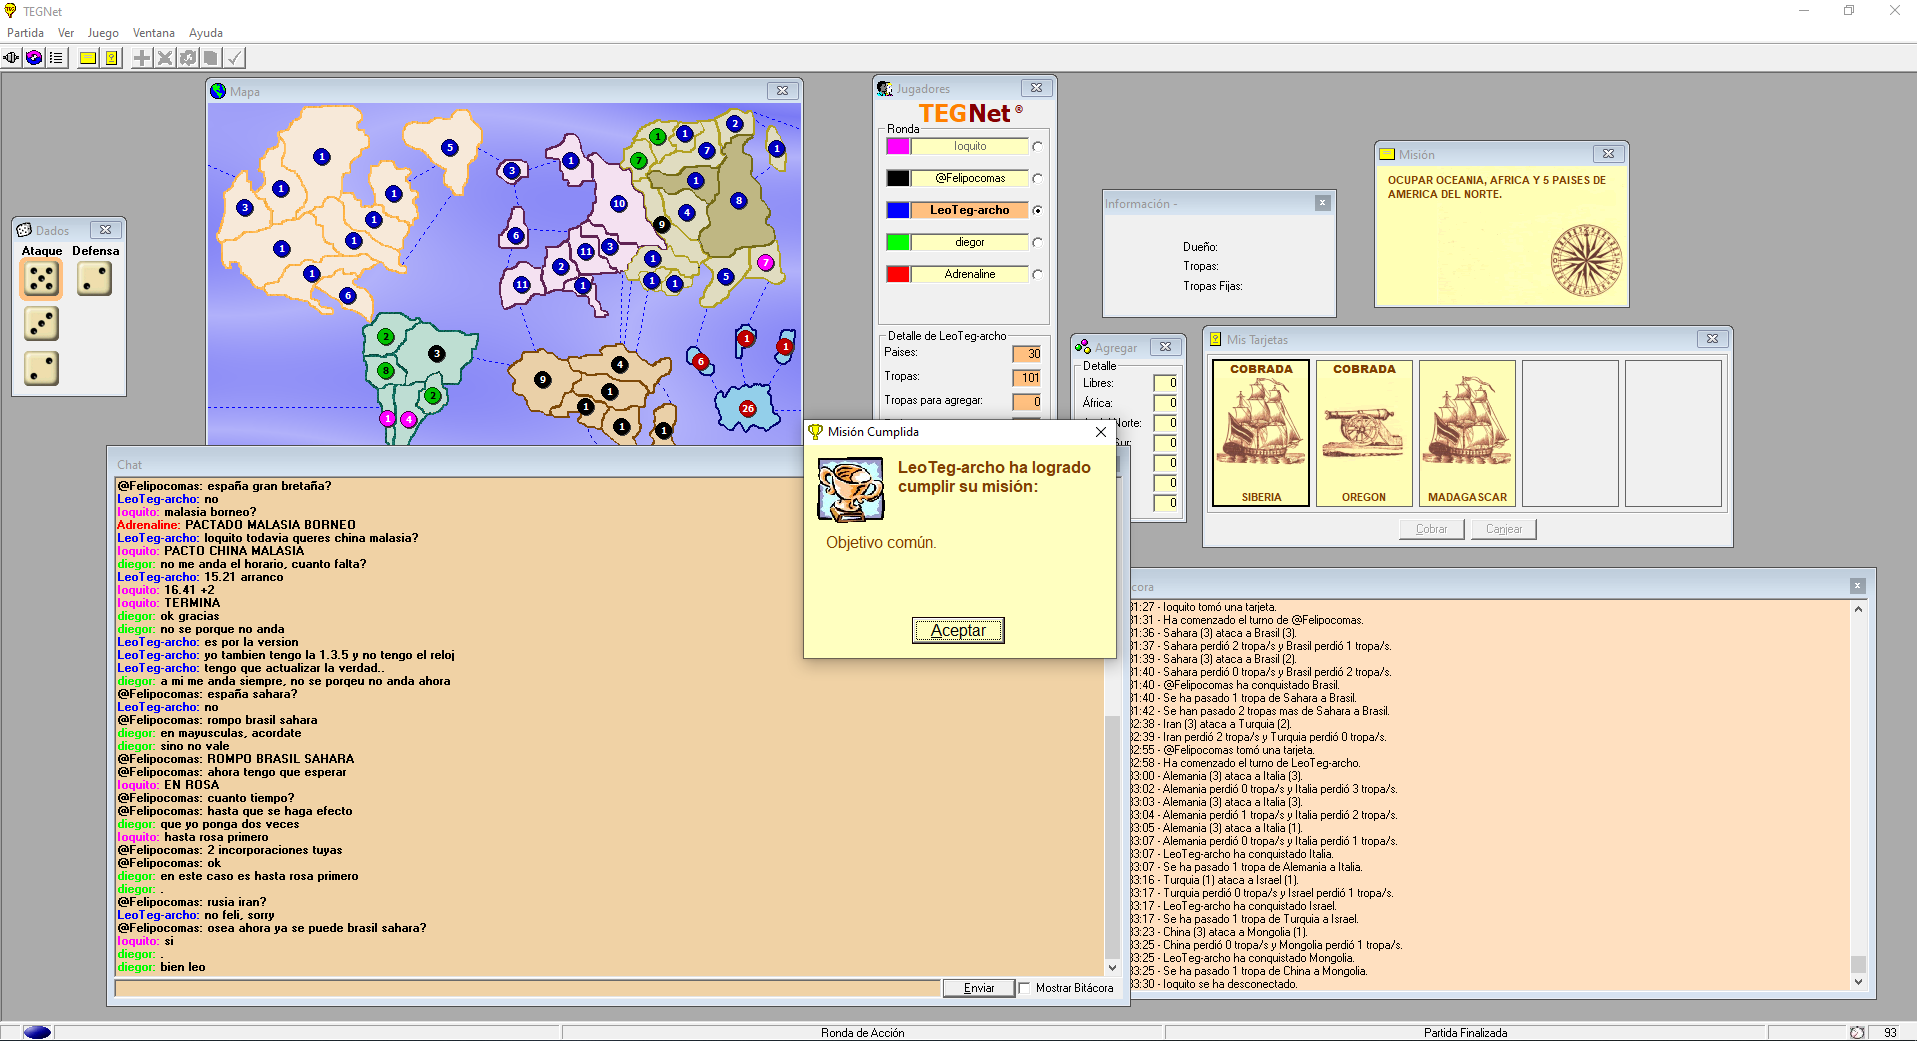
Task: Enable the Mostrar Bitácora checkbox
Action: [1024, 988]
